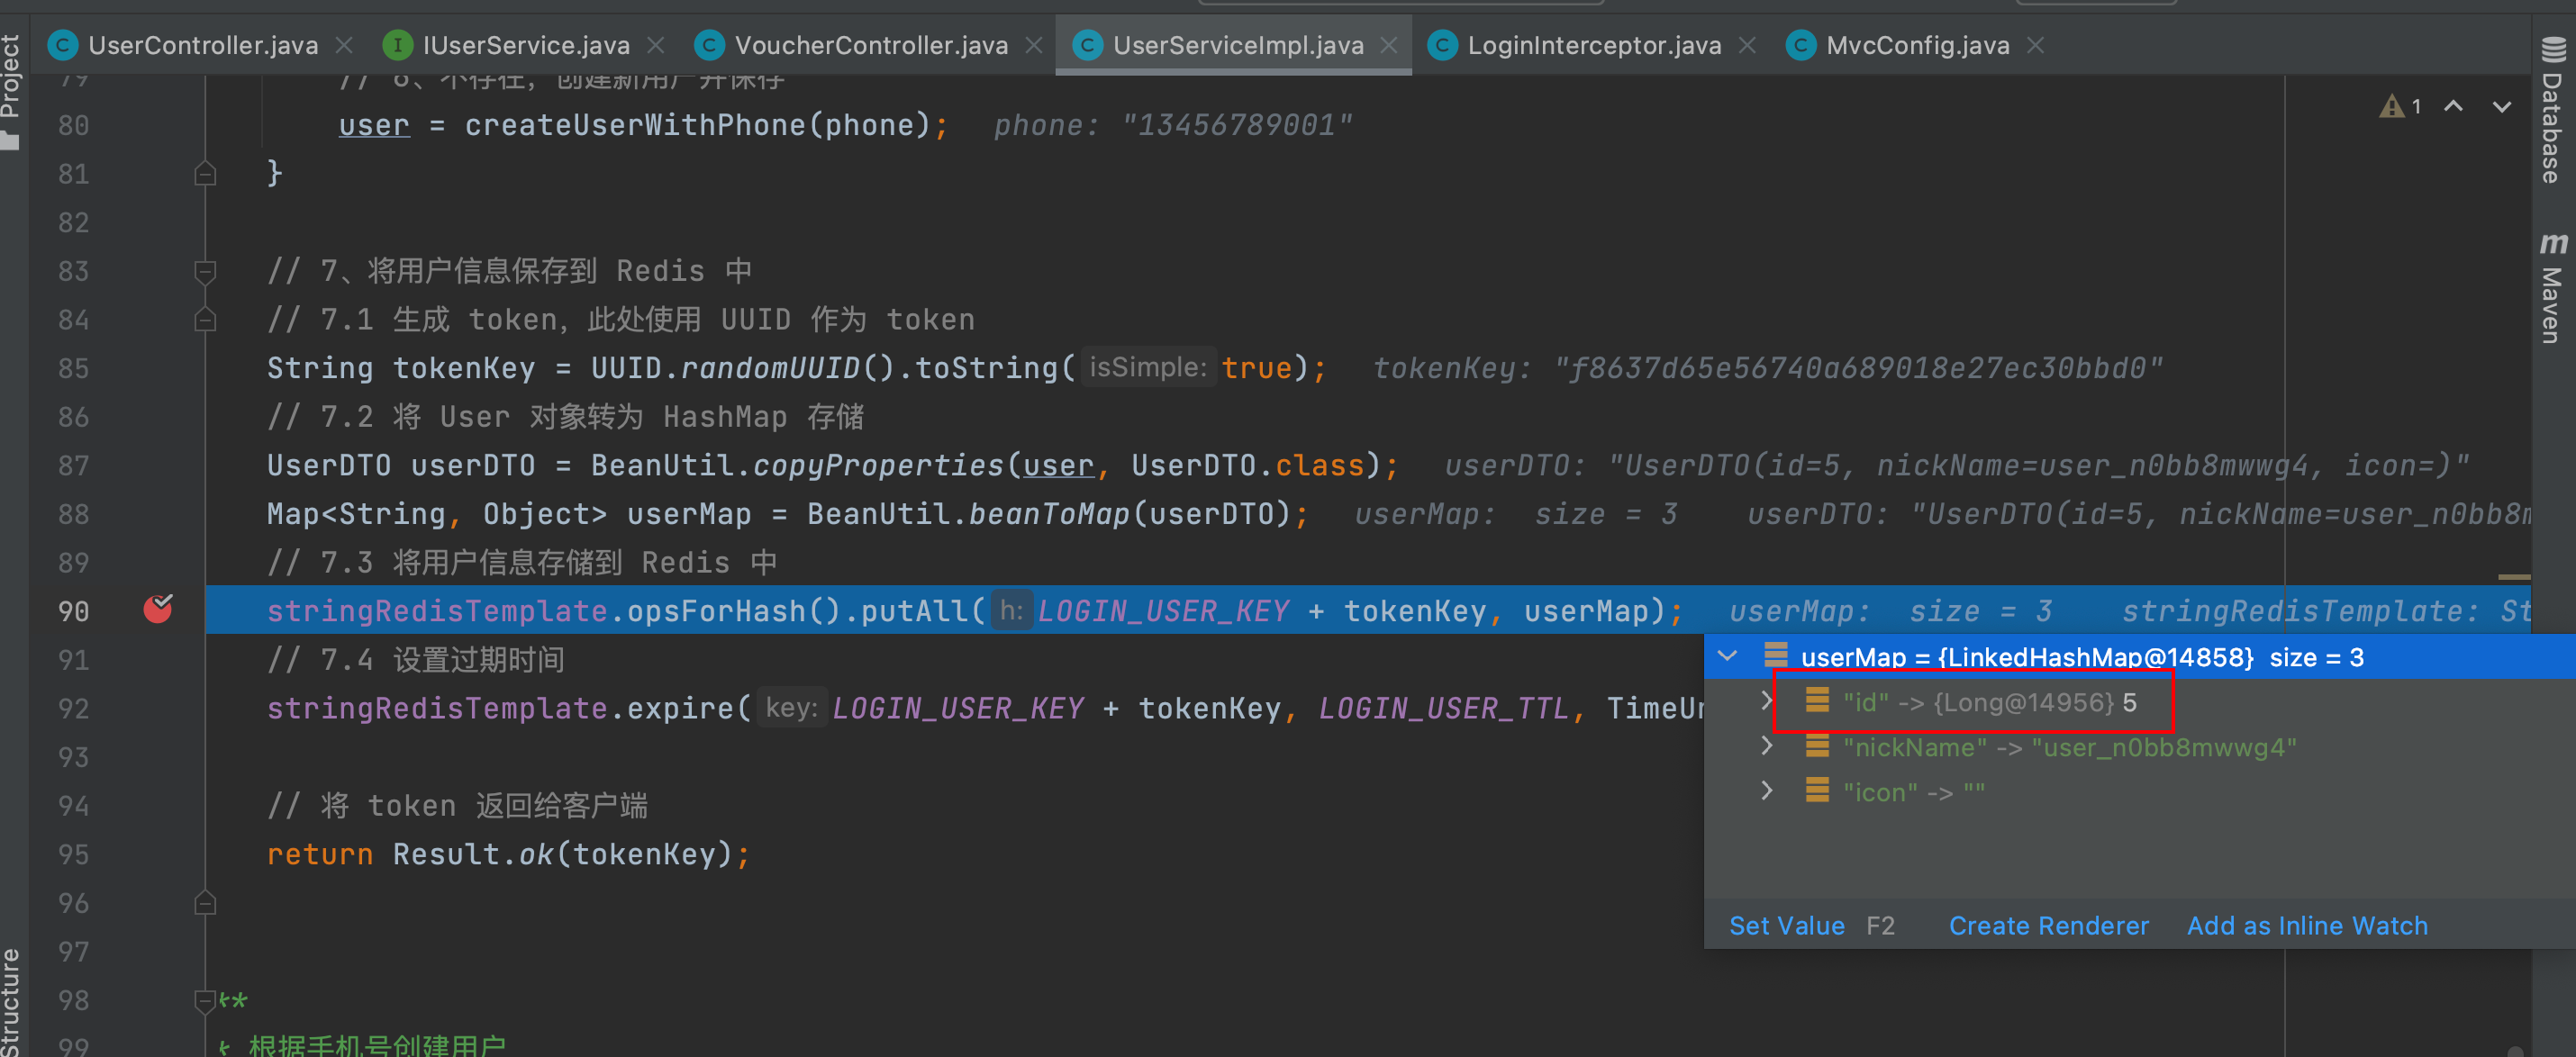This screenshot has width=2576, height=1057.
Task: Close the UserController.java tab
Action: tap(344, 45)
